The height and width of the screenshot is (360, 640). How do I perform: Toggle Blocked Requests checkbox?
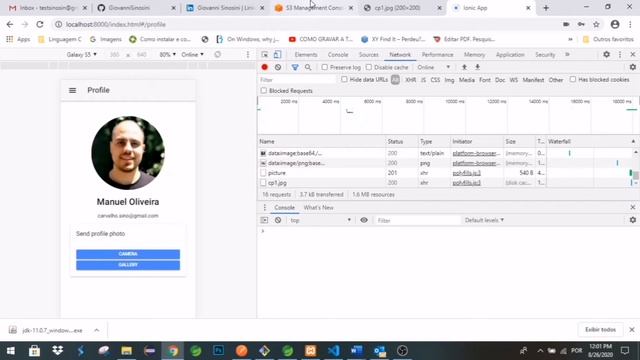[264, 91]
